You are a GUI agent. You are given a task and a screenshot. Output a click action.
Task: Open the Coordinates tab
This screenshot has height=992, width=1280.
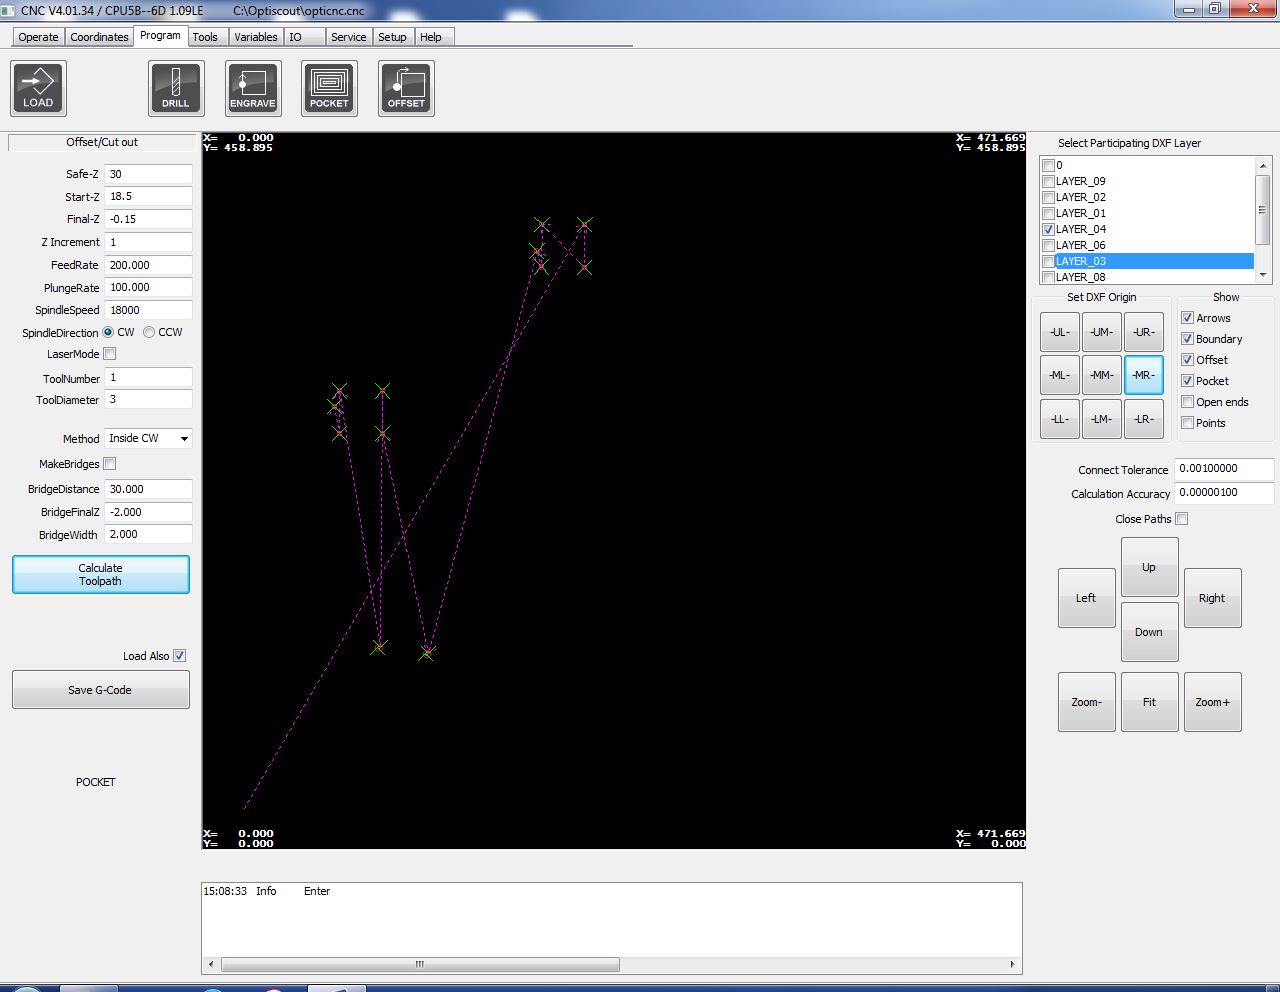99,37
